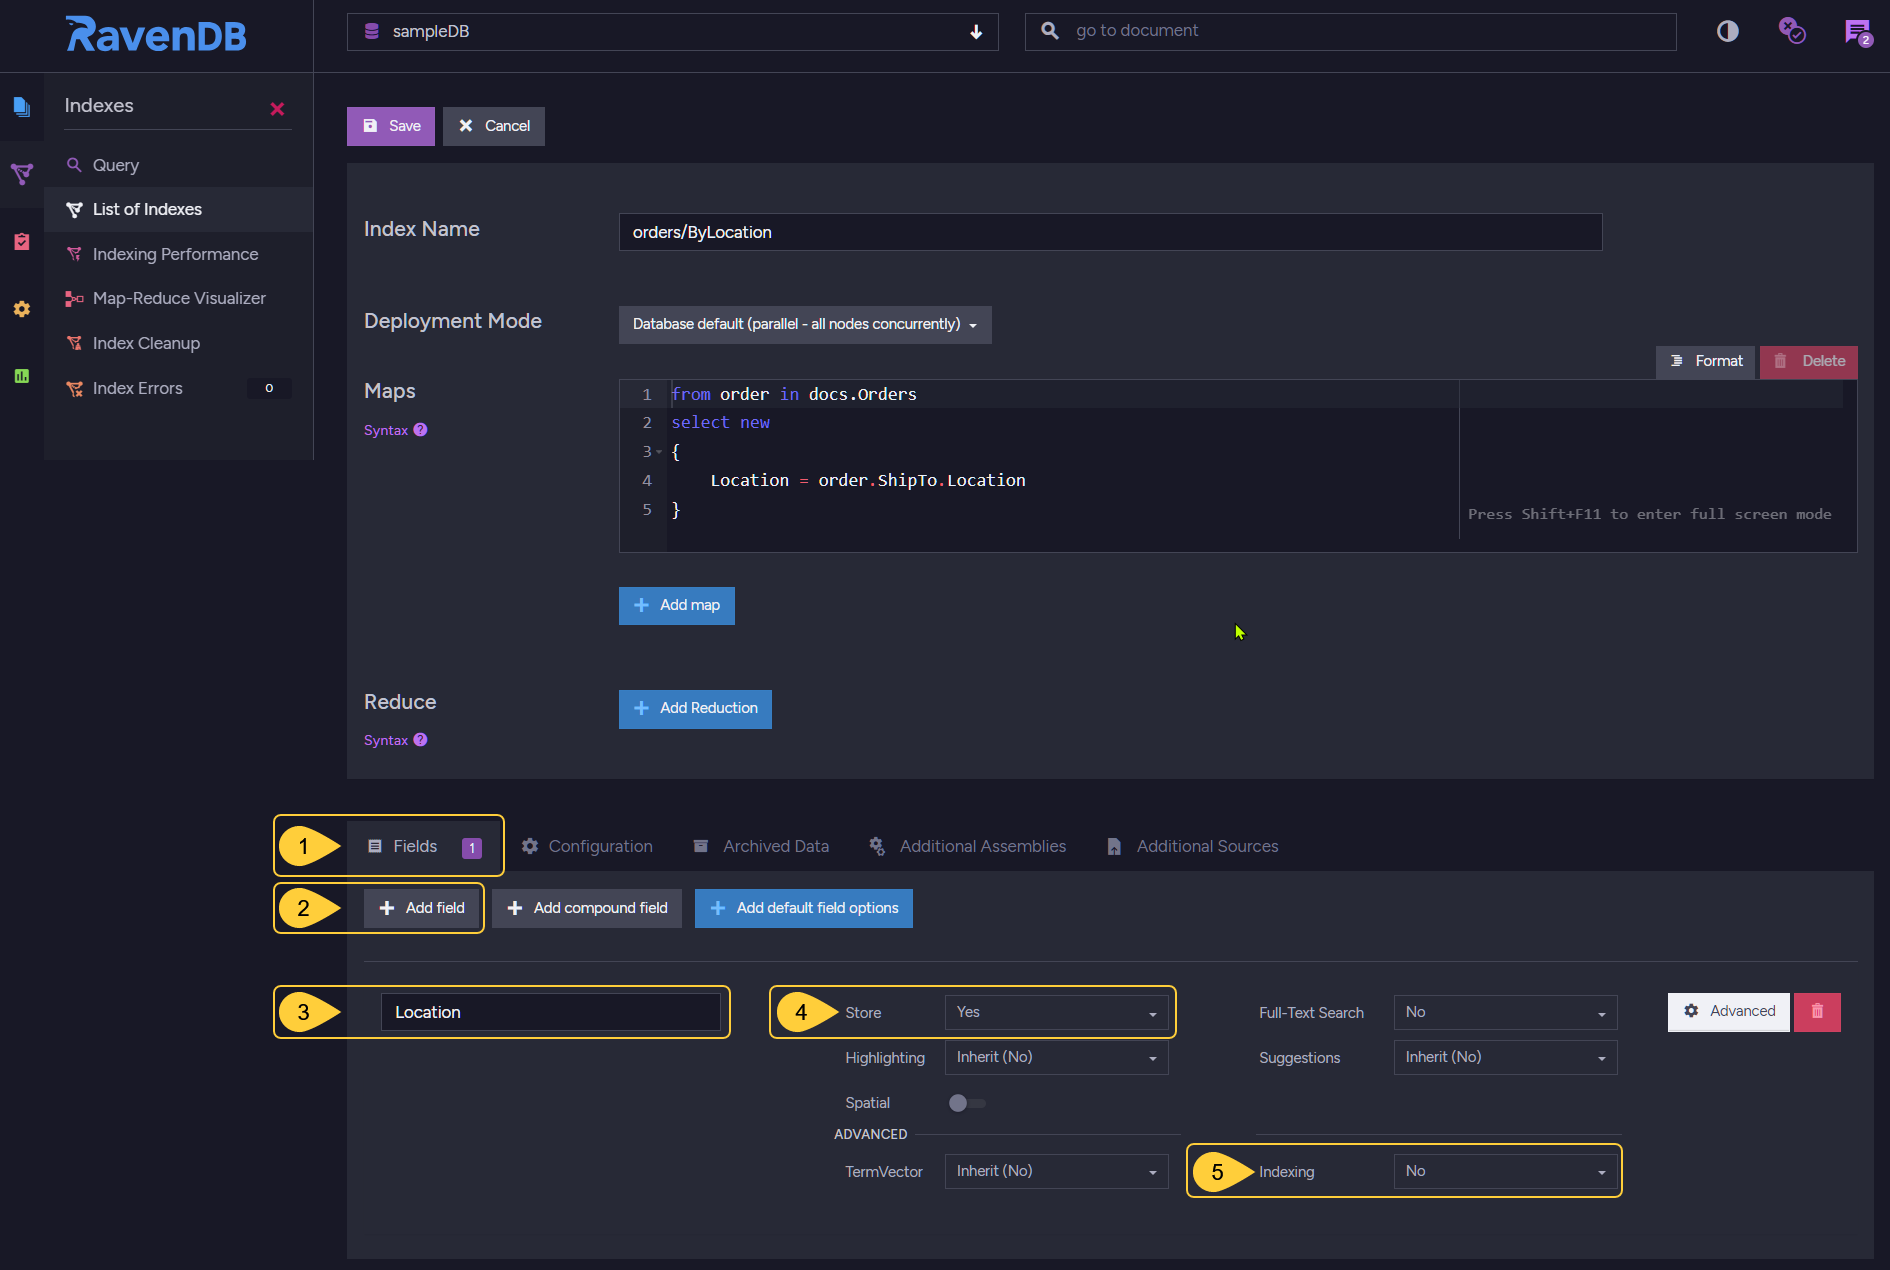
Task: Click the Advanced button
Action: (1729, 1012)
